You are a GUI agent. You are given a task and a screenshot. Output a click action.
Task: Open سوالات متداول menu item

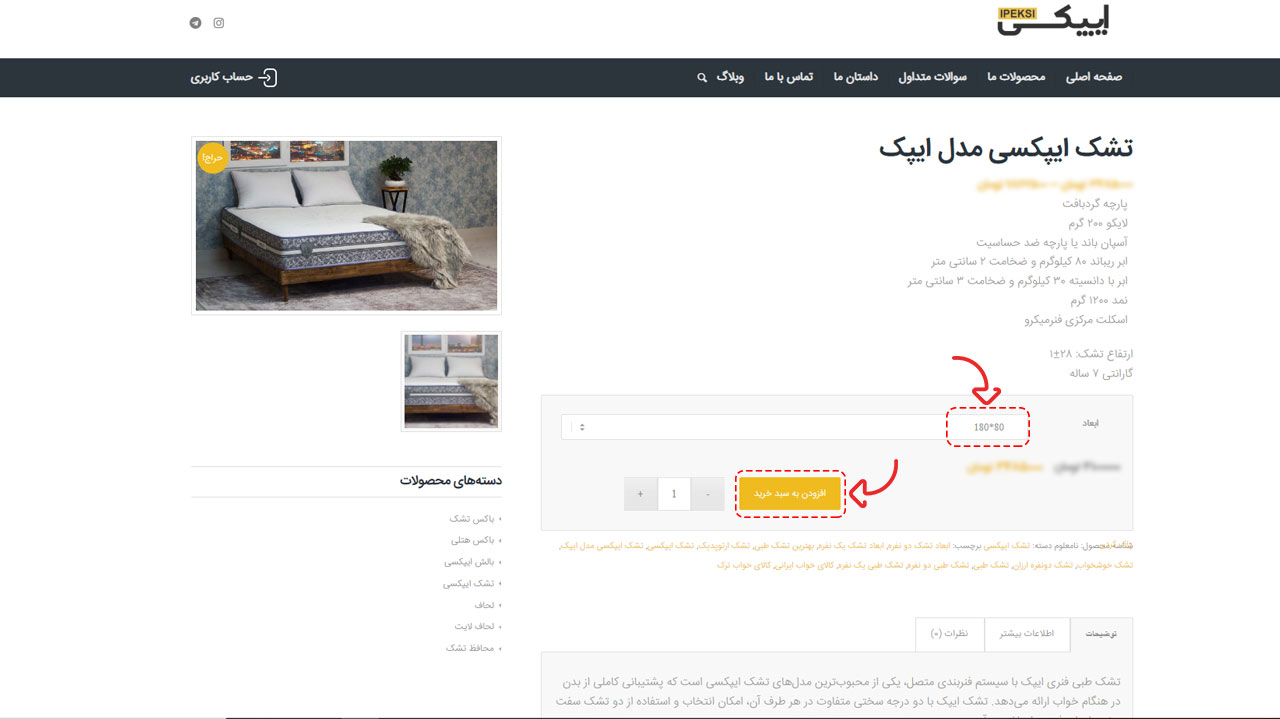point(932,77)
